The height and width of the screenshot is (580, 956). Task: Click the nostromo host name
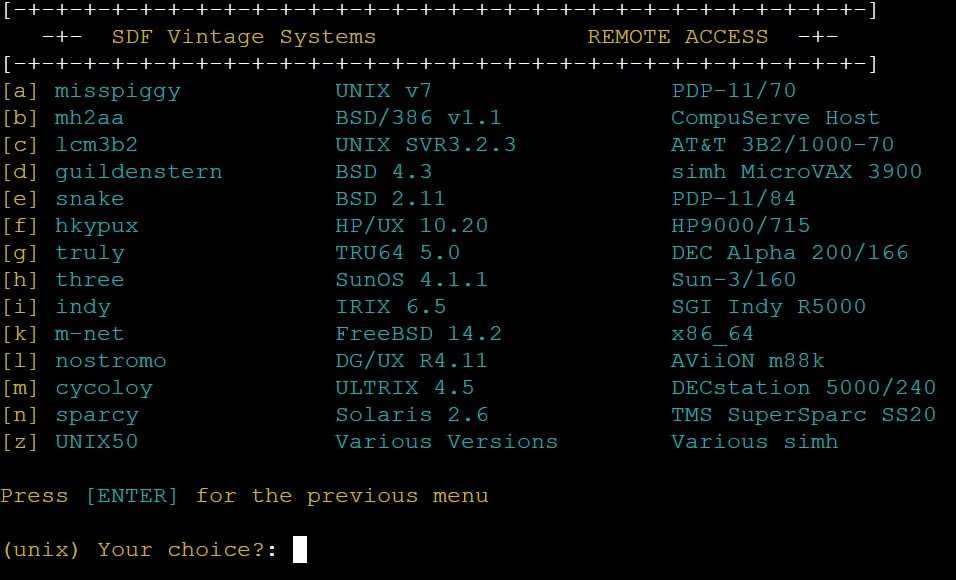(x=111, y=361)
